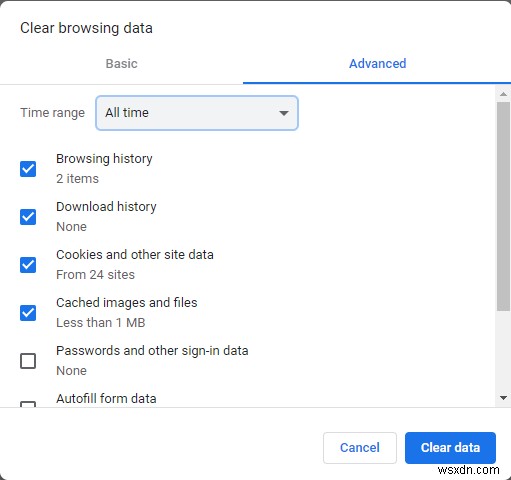Click the Clear data button
Screen dimensions: 511x480
450,448
